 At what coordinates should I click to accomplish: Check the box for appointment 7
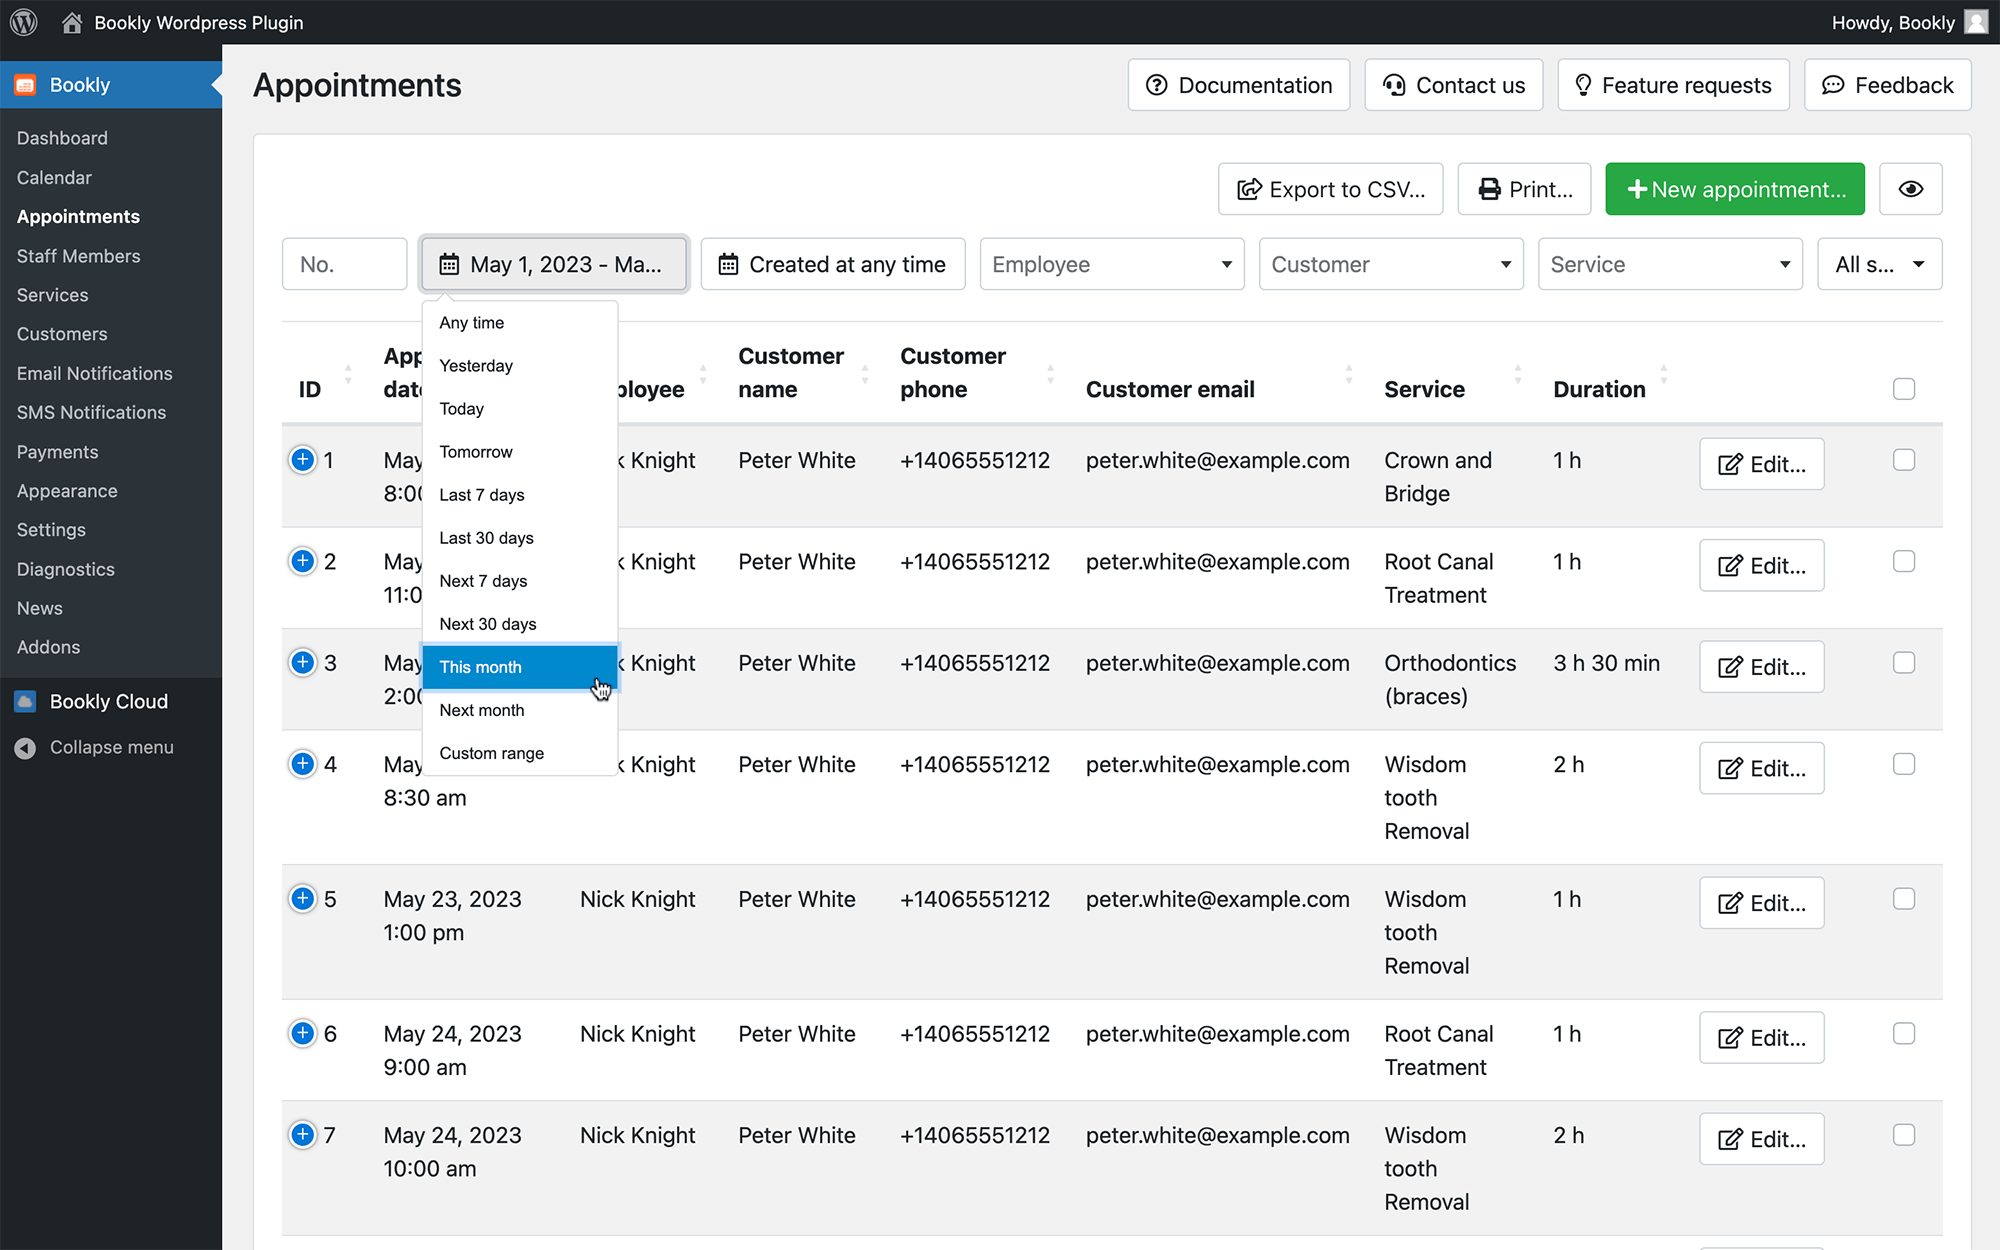[1904, 1134]
